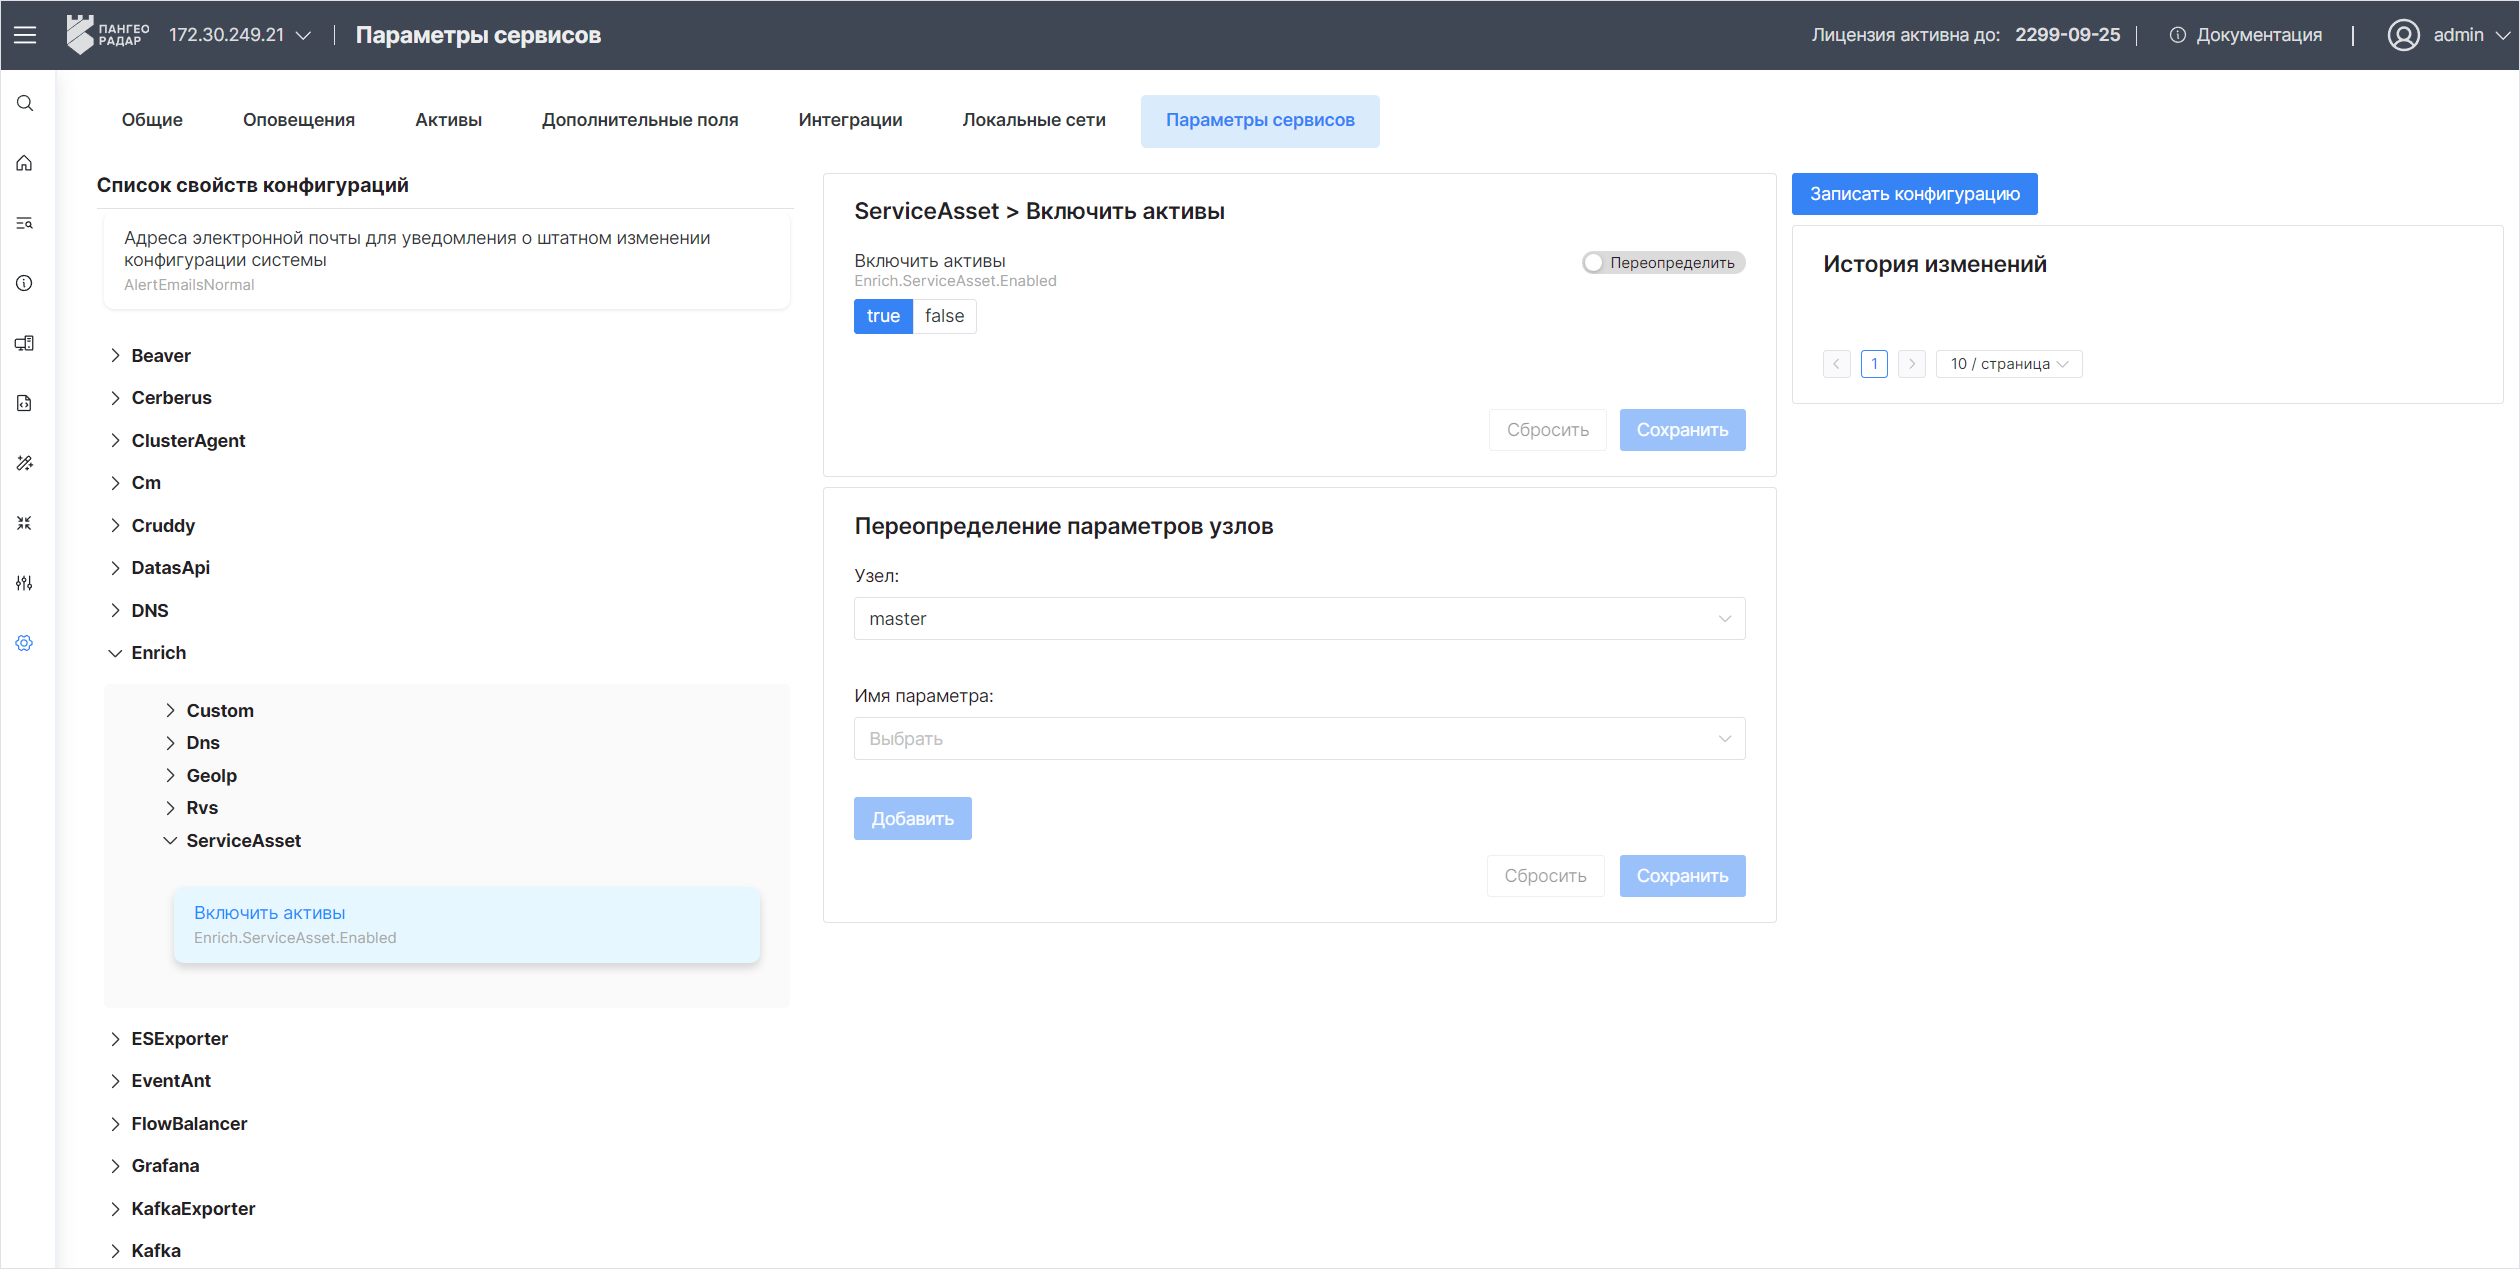The height and width of the screenshot is (1269, 2520).
Task: Click the sliders settings sidebar icon
Action: point(25,583)
